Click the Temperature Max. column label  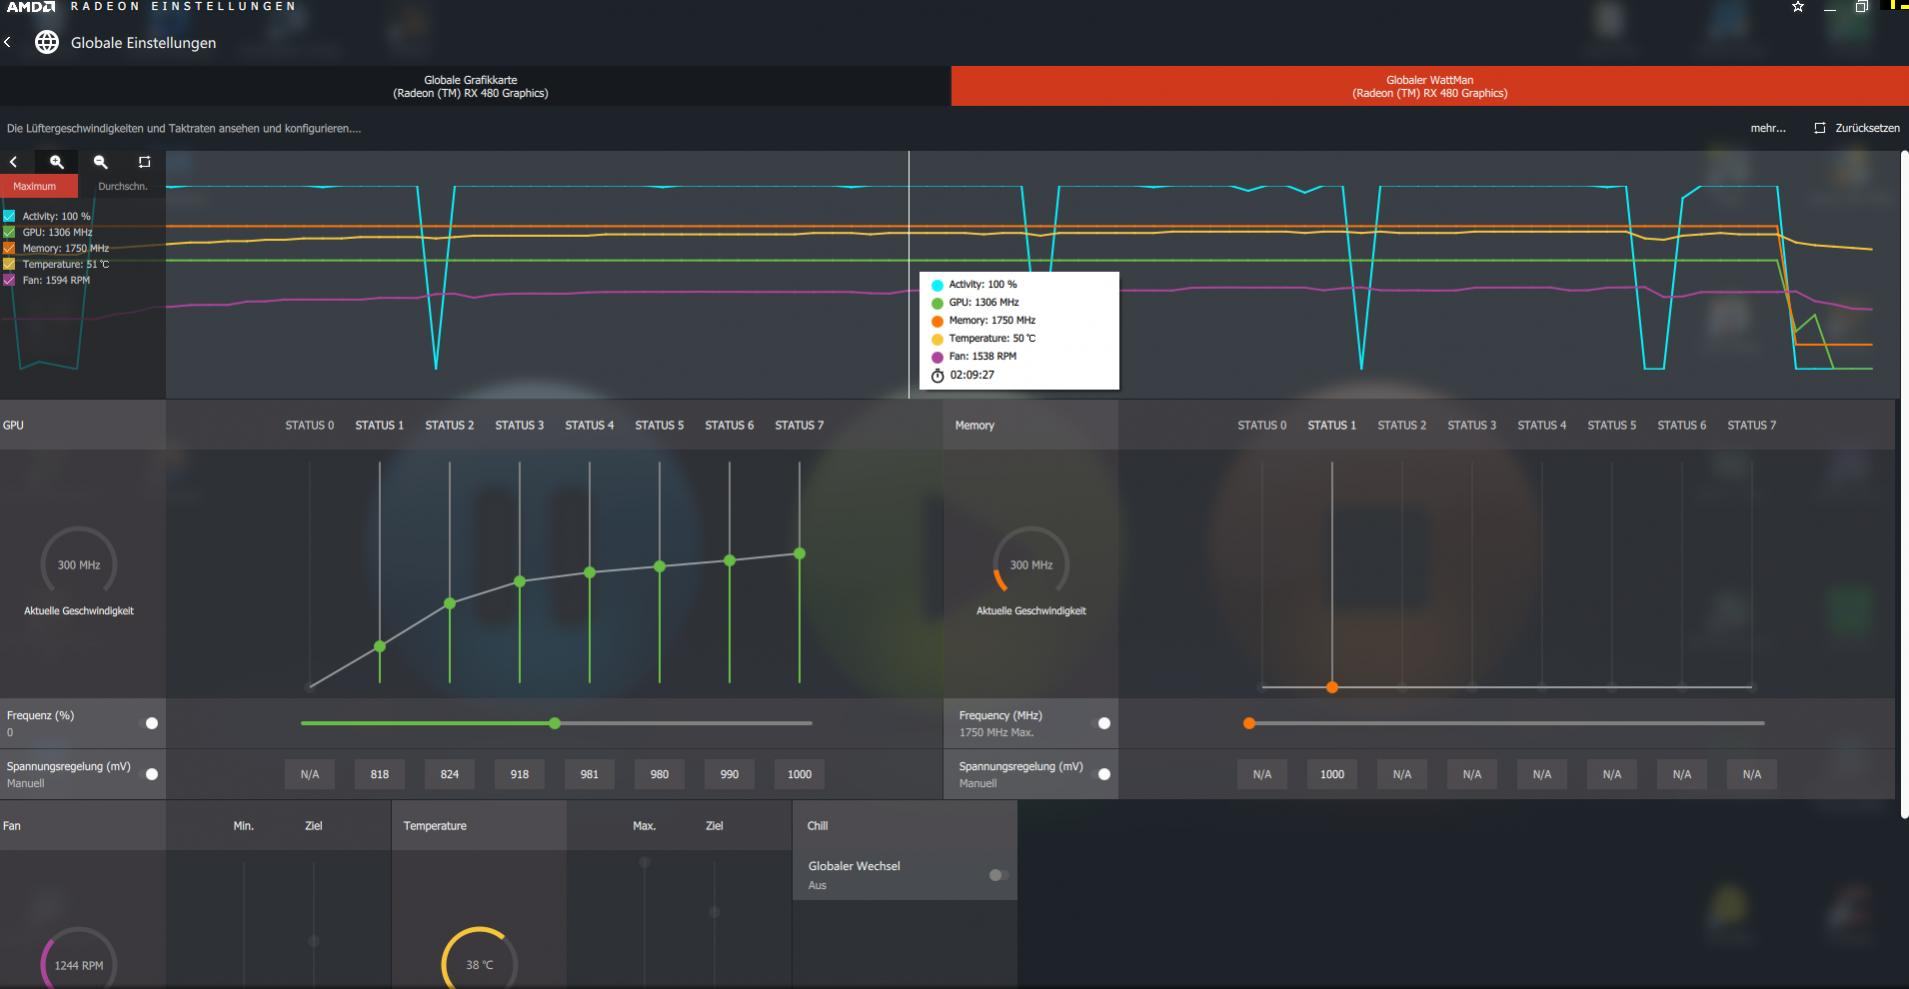click(x=644, y=826)
